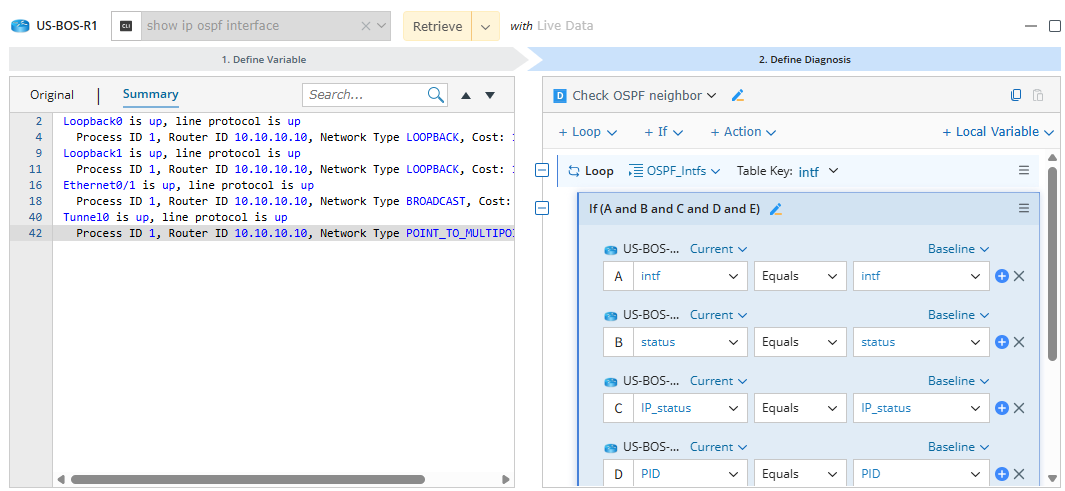
Task: Click the Retrieve button
Action: (x=437, y=27)
